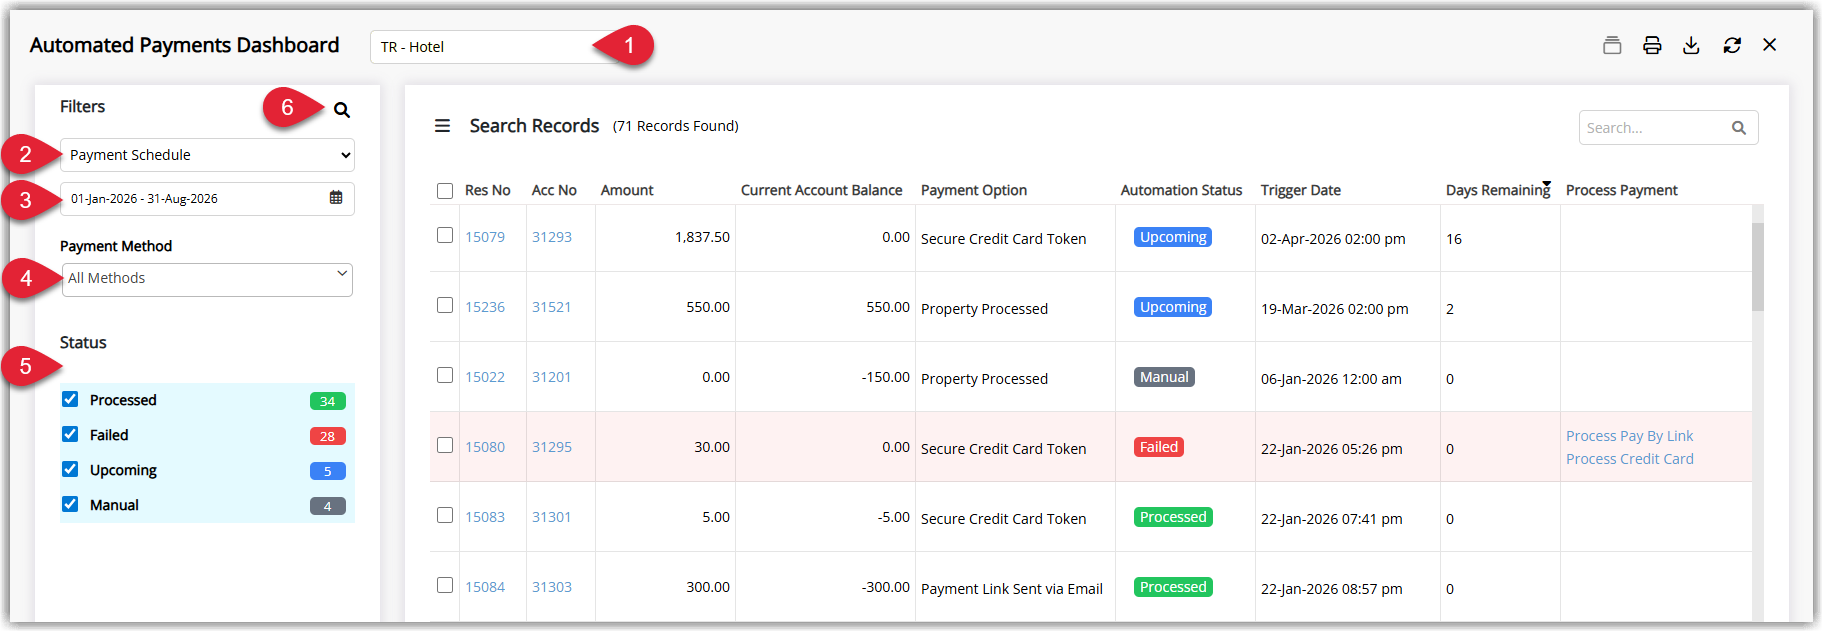Sort by Current Account Balance header

822,190
